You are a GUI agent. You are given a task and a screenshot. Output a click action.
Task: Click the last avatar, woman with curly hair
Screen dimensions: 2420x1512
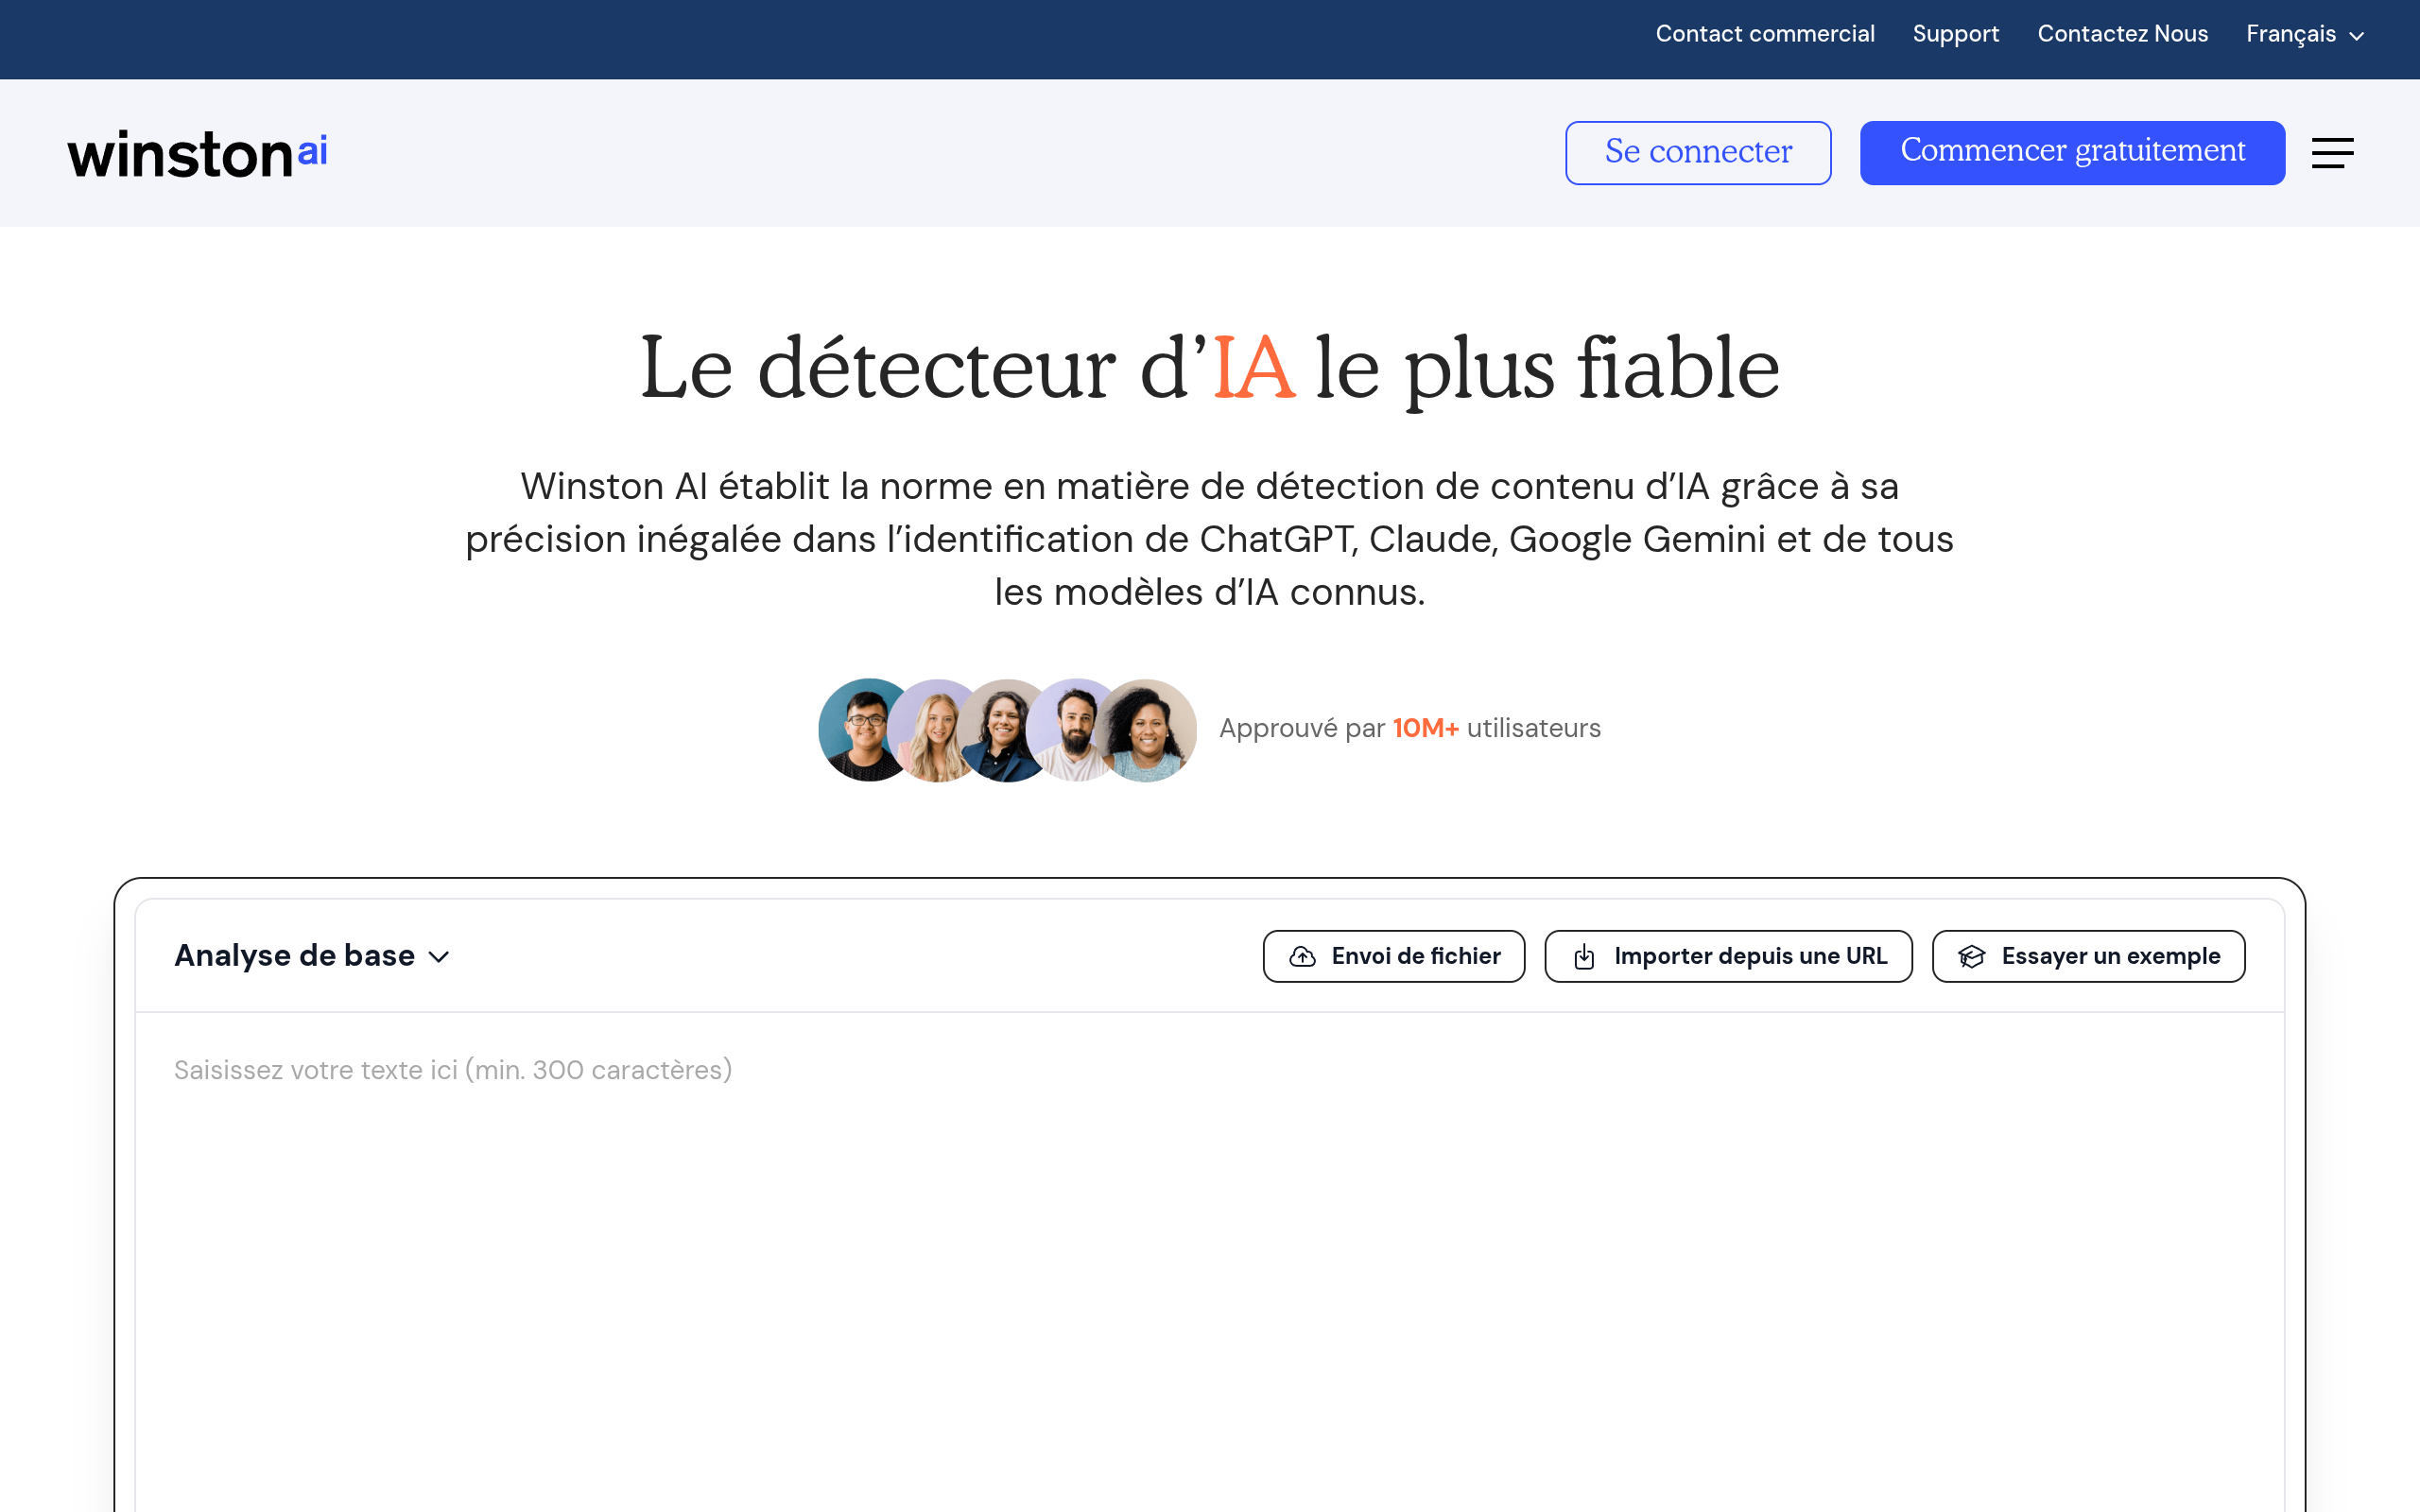1148,730
